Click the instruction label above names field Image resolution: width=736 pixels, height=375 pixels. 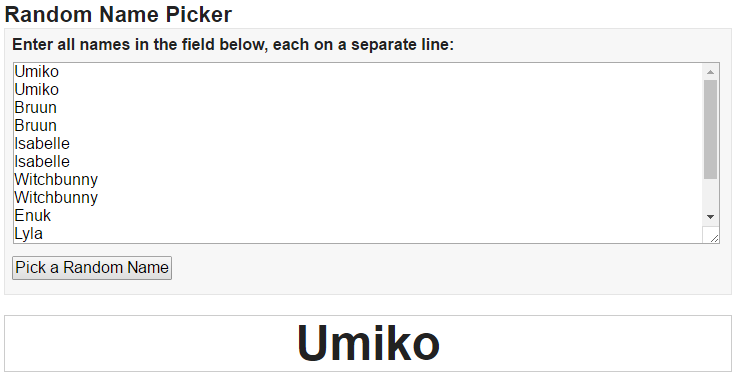coord(233,45)
